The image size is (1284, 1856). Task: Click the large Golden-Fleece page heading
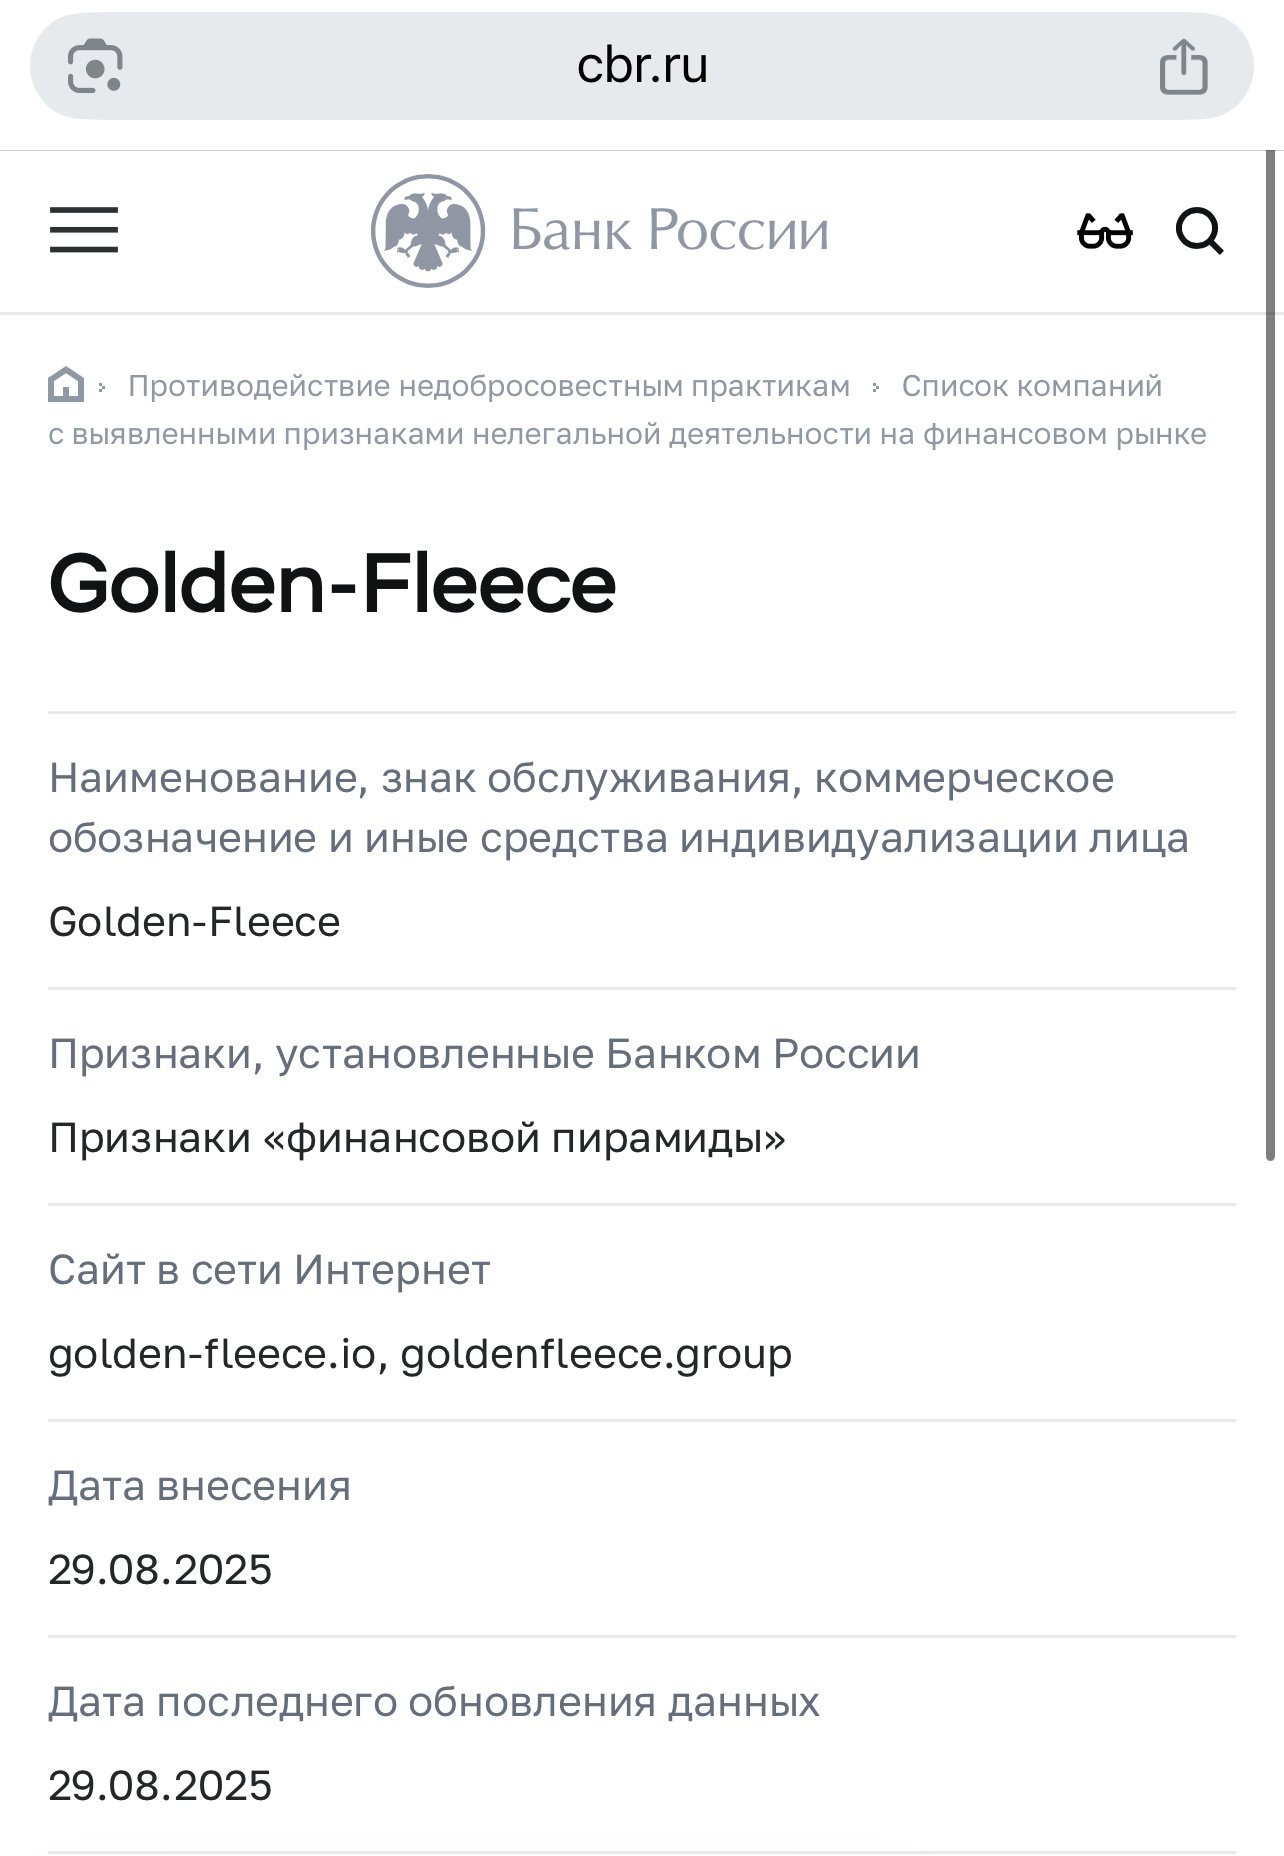[x=332, y=584]
